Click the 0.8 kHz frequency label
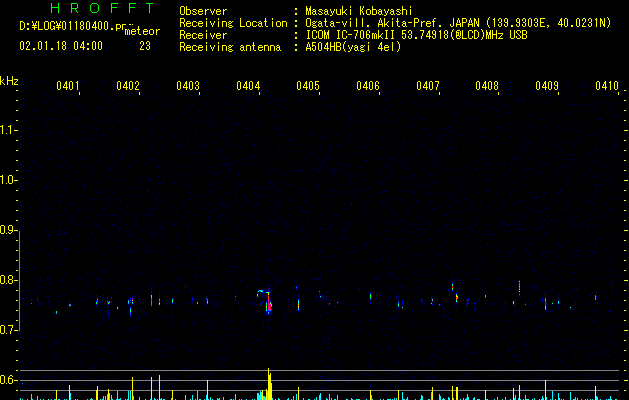This screenshot has height=400, width=629. [x=8, y=280]
